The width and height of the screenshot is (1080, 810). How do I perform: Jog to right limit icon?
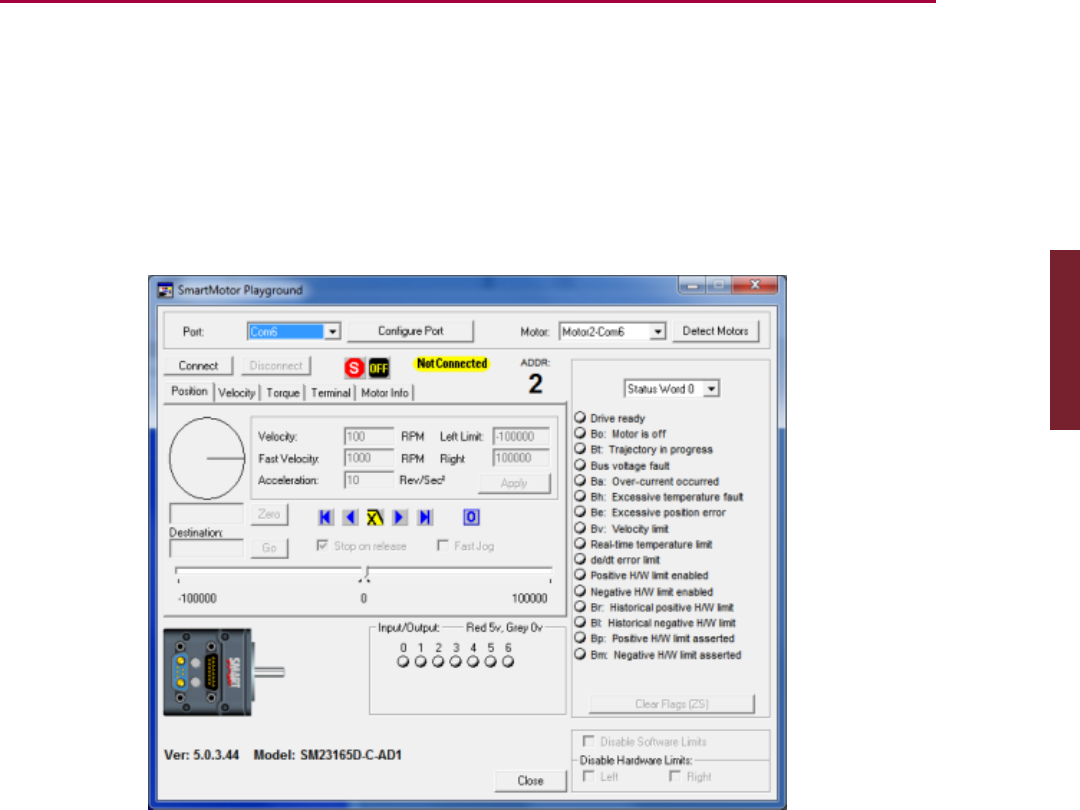(425, 517)
